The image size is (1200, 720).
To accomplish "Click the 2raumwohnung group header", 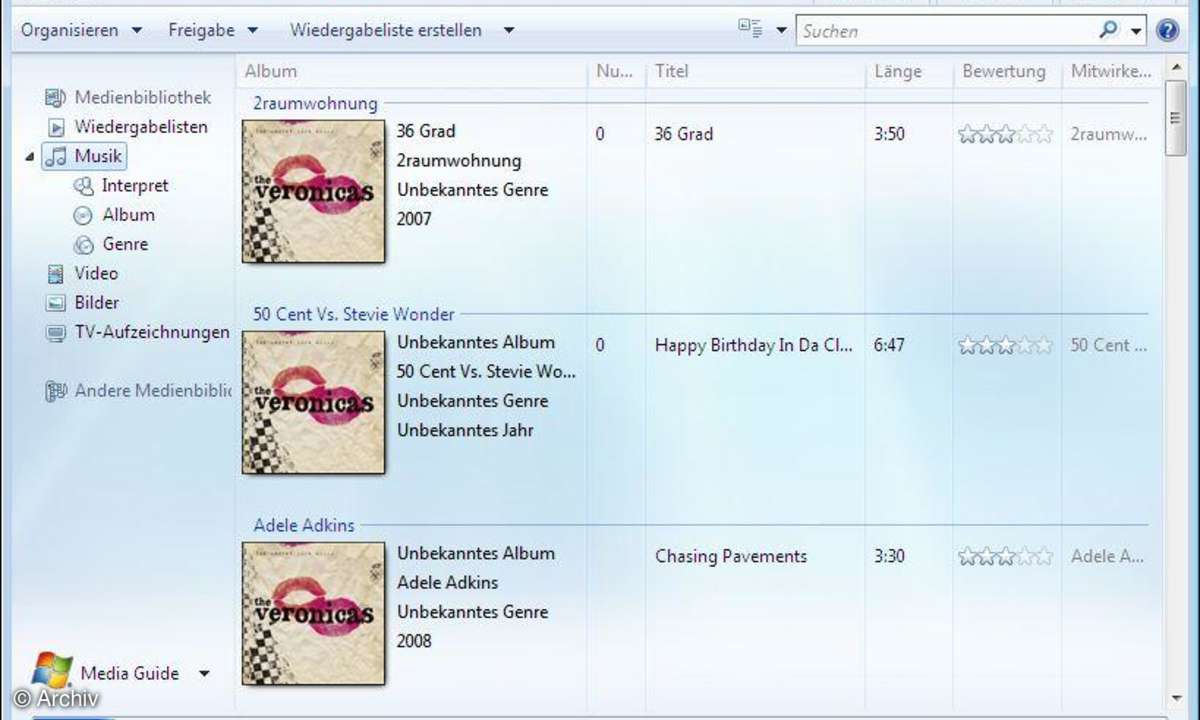I will 315,103.
